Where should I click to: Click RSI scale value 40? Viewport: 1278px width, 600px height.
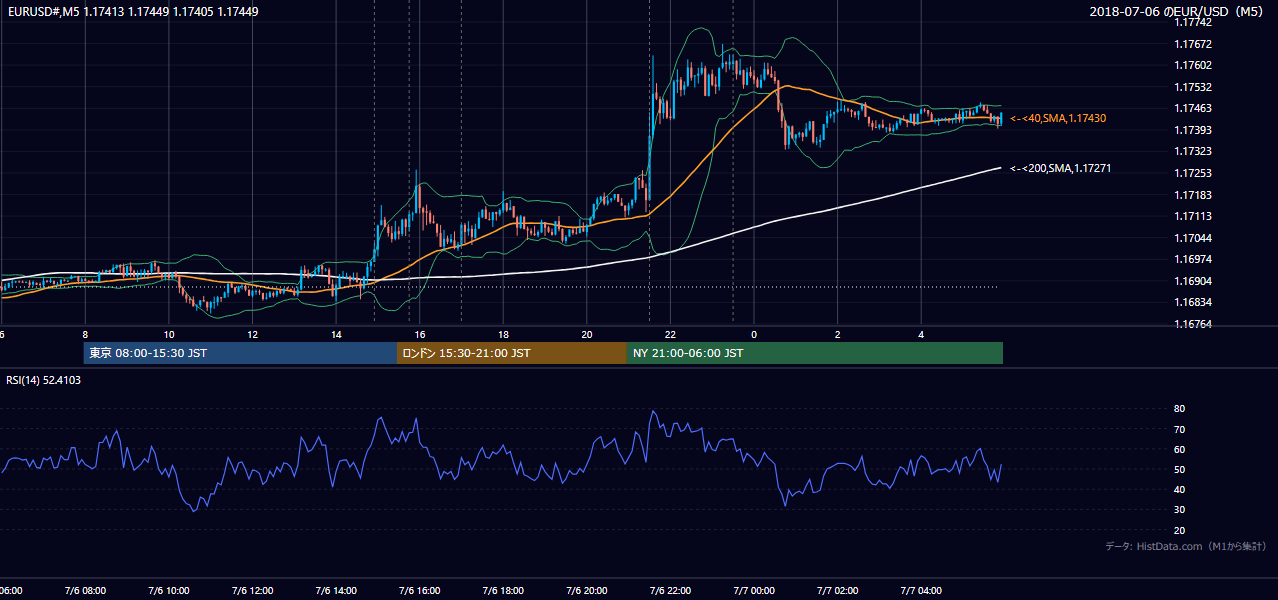(1180, 489)
